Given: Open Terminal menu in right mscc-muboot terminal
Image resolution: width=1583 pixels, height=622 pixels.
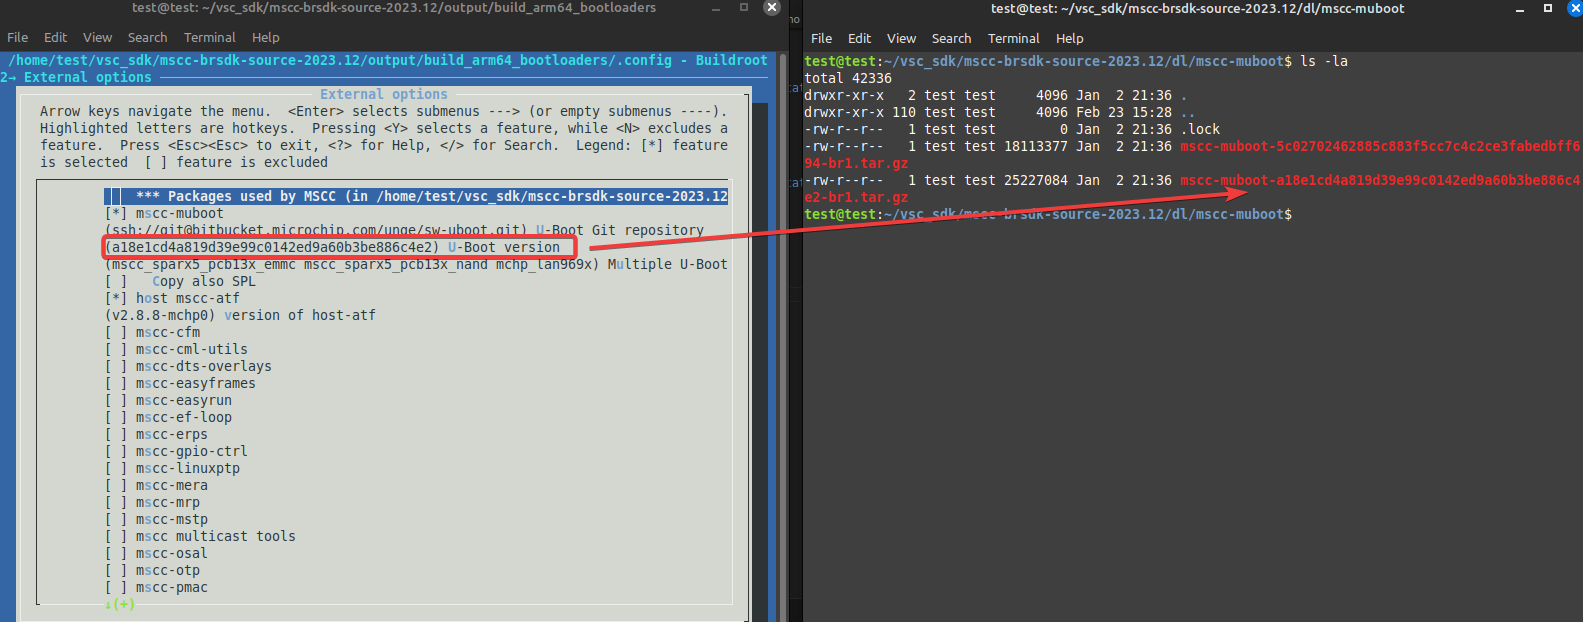Looking at the screenshot, I should tap(1014, 38).
